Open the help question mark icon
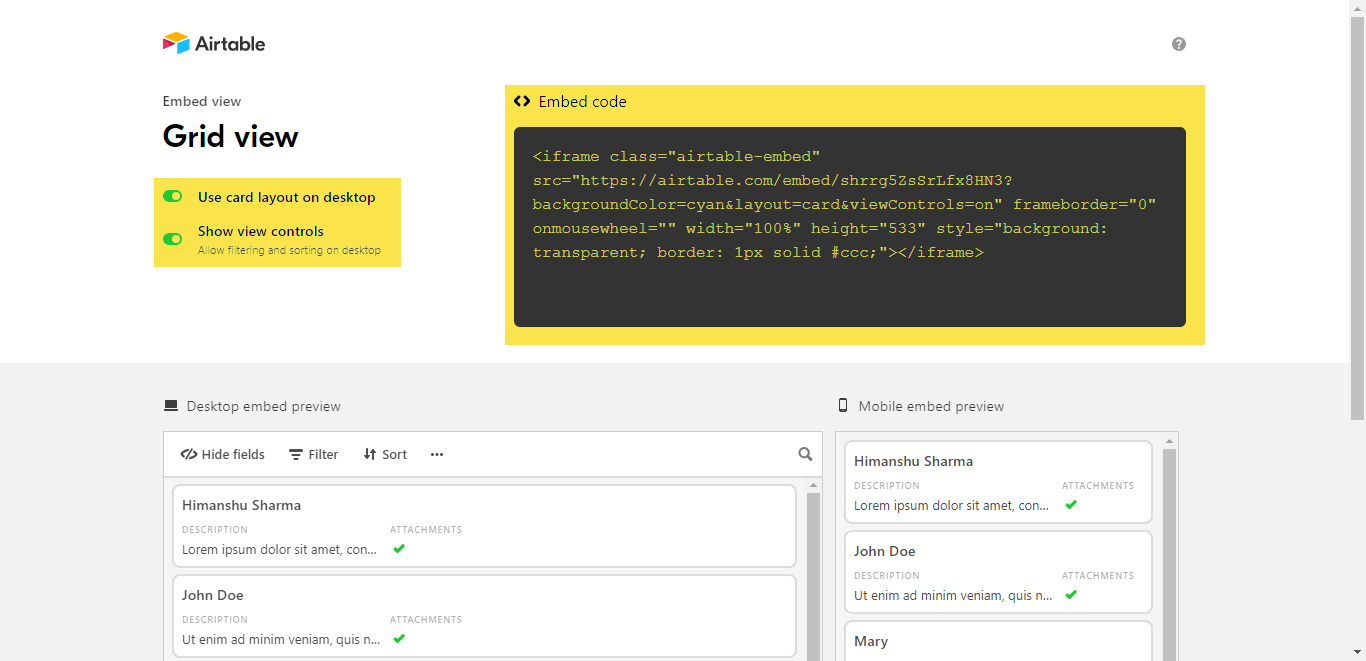 (x=1179, y=44)
